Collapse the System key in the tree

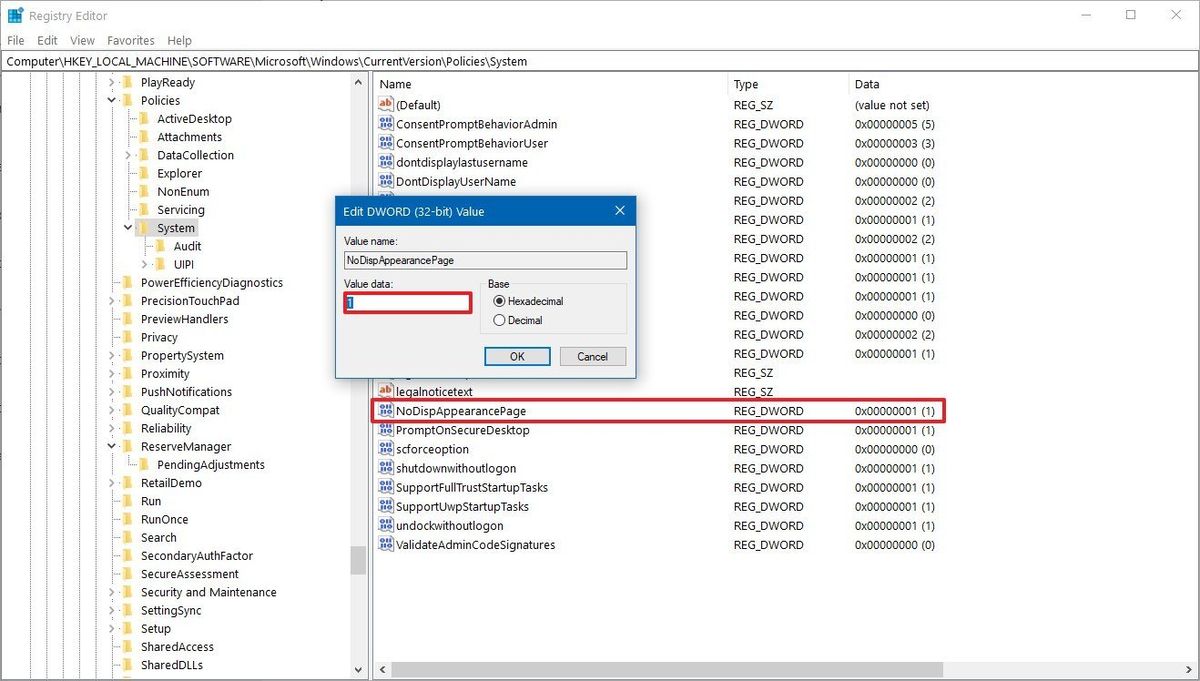point(126,227)
